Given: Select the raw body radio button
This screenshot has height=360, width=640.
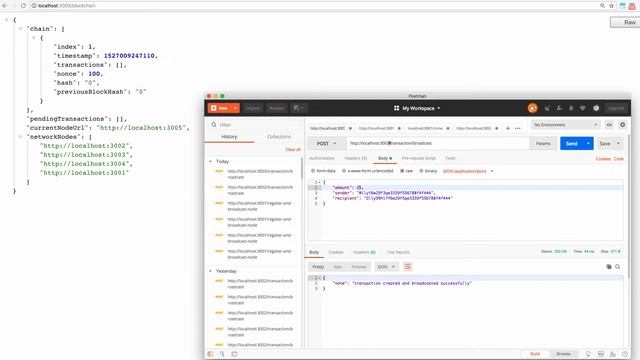Looking at the screenshot, I should pos(402,171).
